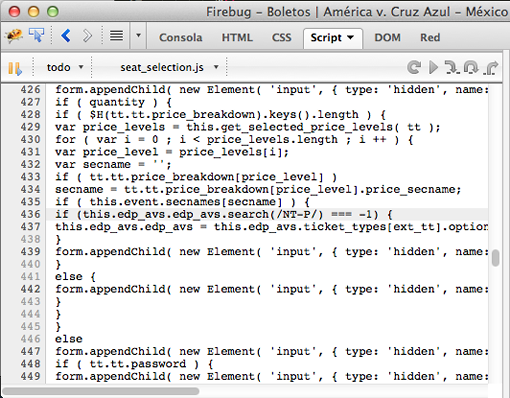The width and height of the screenshot is (510, 398).
Task: Click the Continue play button
Action: click(x=433, y=67)
